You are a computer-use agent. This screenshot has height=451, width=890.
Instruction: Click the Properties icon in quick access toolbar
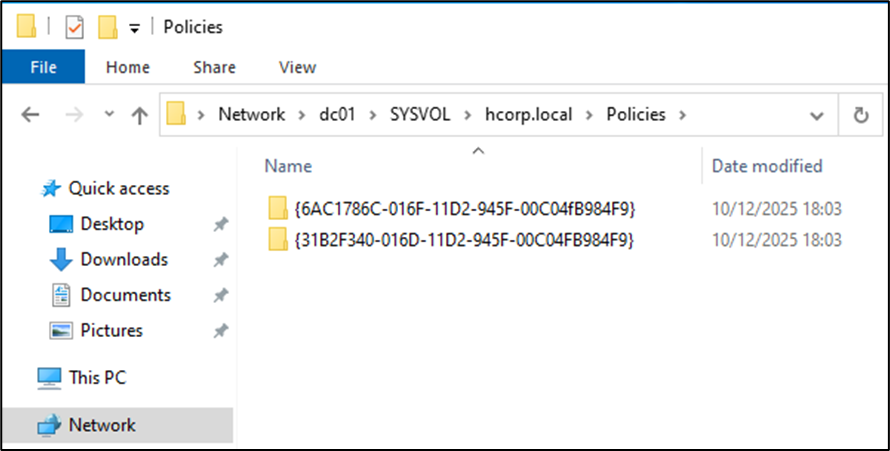(74, 27)
